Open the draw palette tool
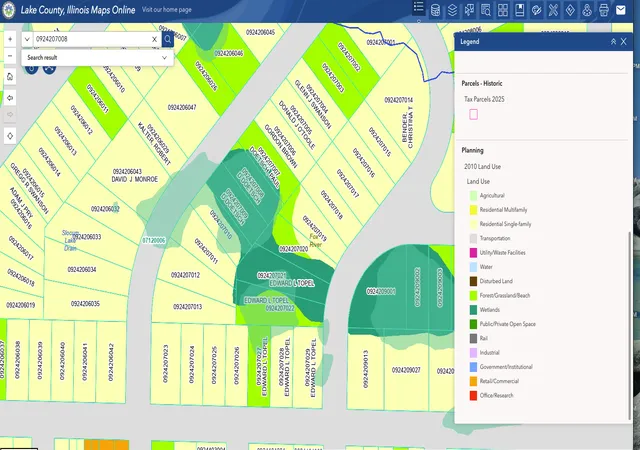The height and width of the screenshot is (450, 640). 536,10
